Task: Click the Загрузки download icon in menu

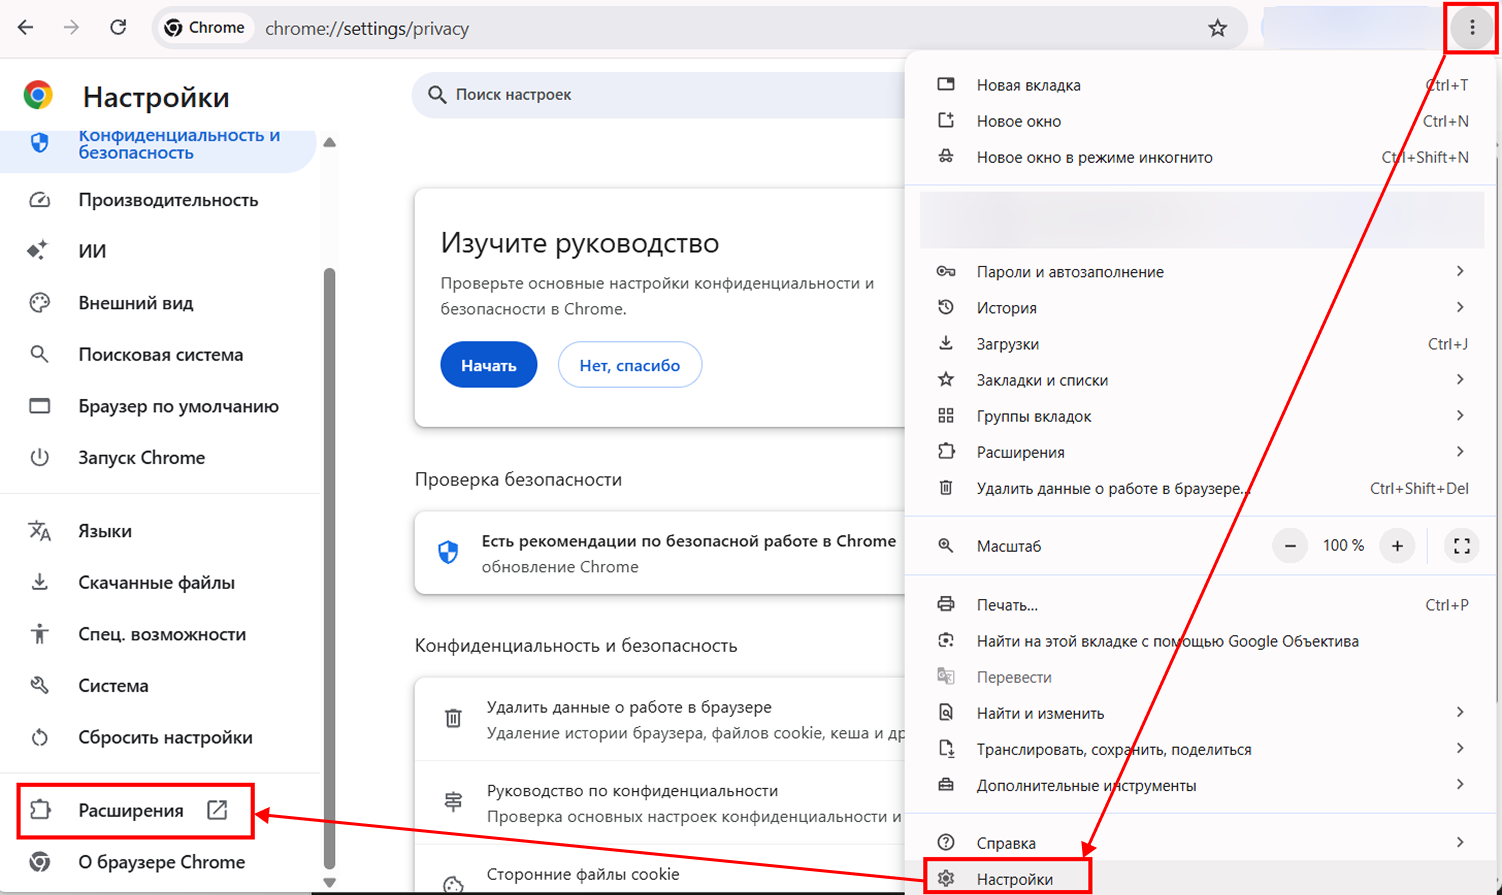Action: click(x=946, y=344)
